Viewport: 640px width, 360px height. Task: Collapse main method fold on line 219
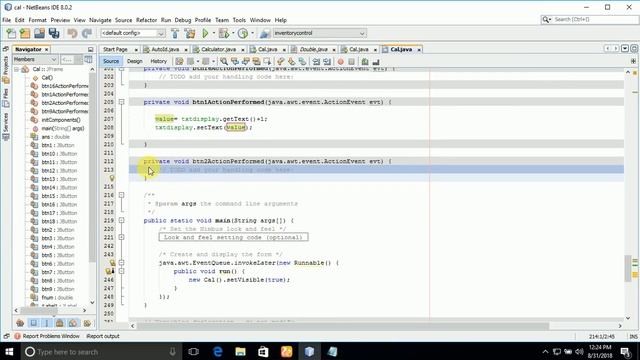(122, 220)
